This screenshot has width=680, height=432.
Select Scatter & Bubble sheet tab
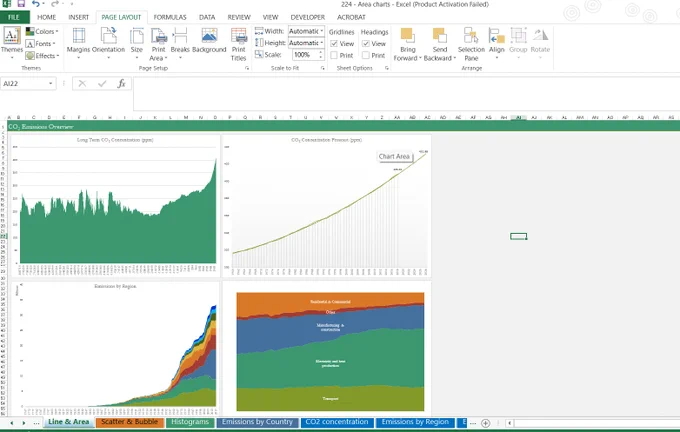tap(130, 422)
